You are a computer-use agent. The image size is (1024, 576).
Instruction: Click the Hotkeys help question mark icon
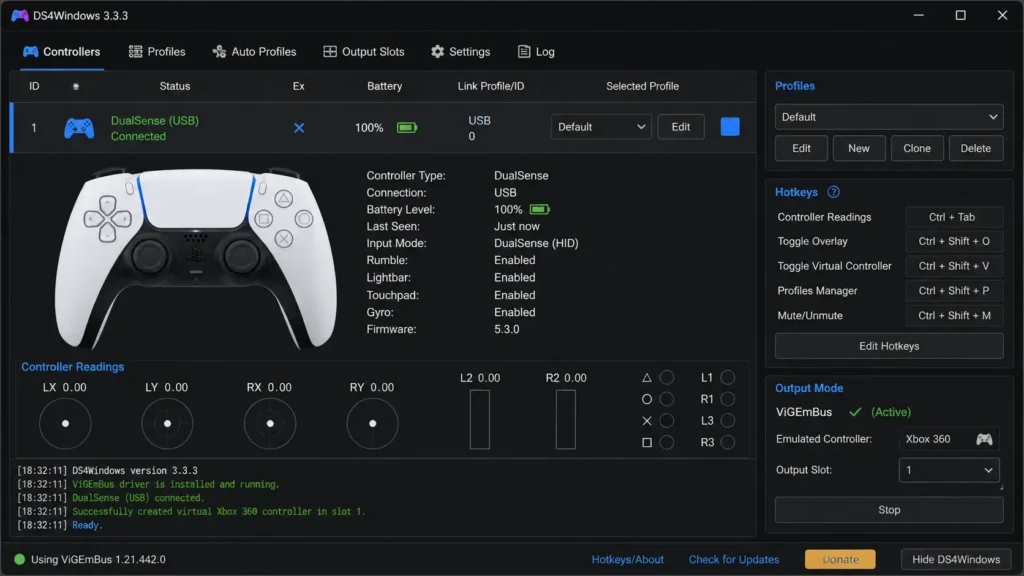(x=833, y=192)
